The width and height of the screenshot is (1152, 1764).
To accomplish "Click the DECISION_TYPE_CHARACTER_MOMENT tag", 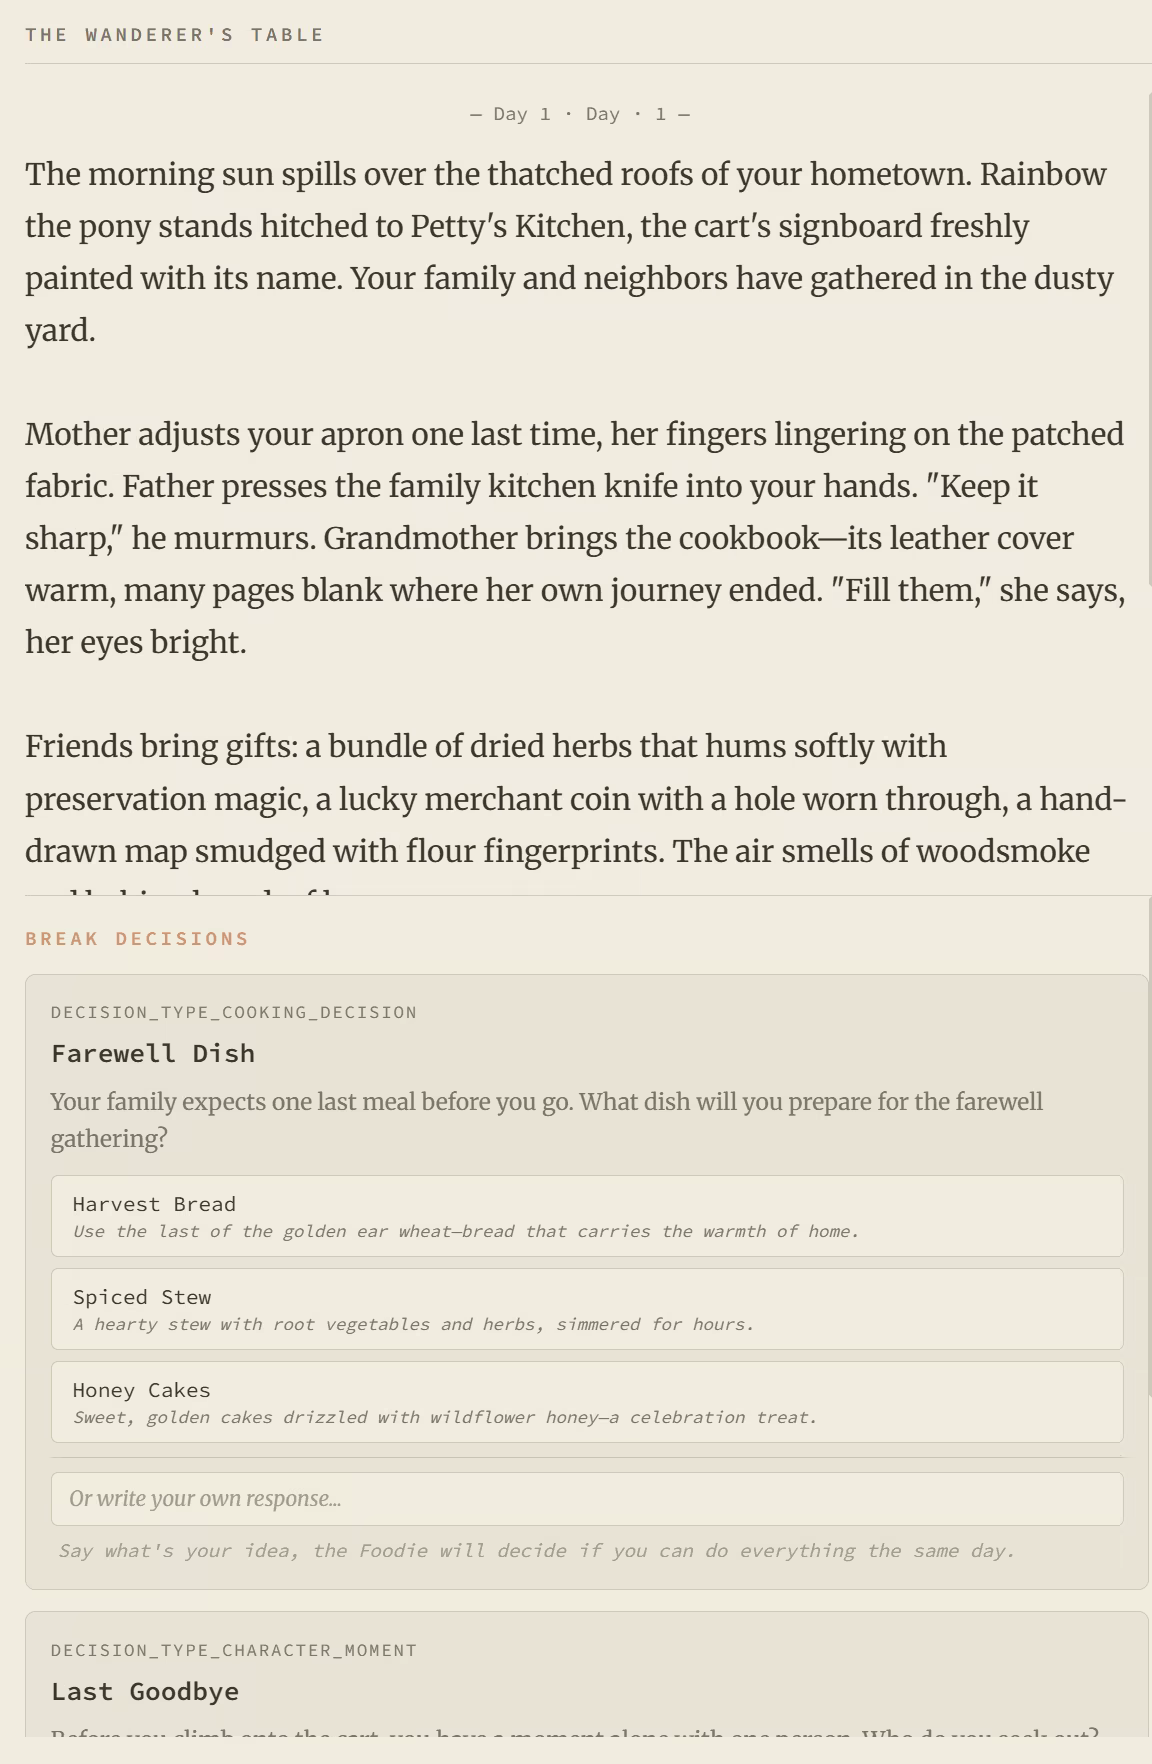I will coord(234,1650).
